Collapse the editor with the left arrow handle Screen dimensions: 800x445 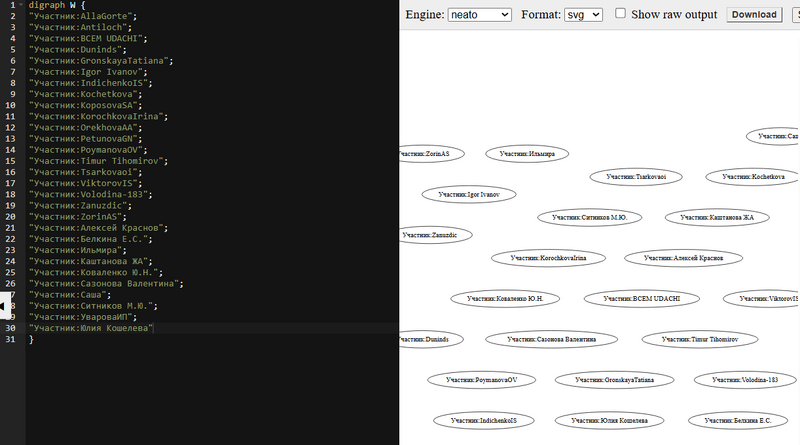[x=4, y=305]
